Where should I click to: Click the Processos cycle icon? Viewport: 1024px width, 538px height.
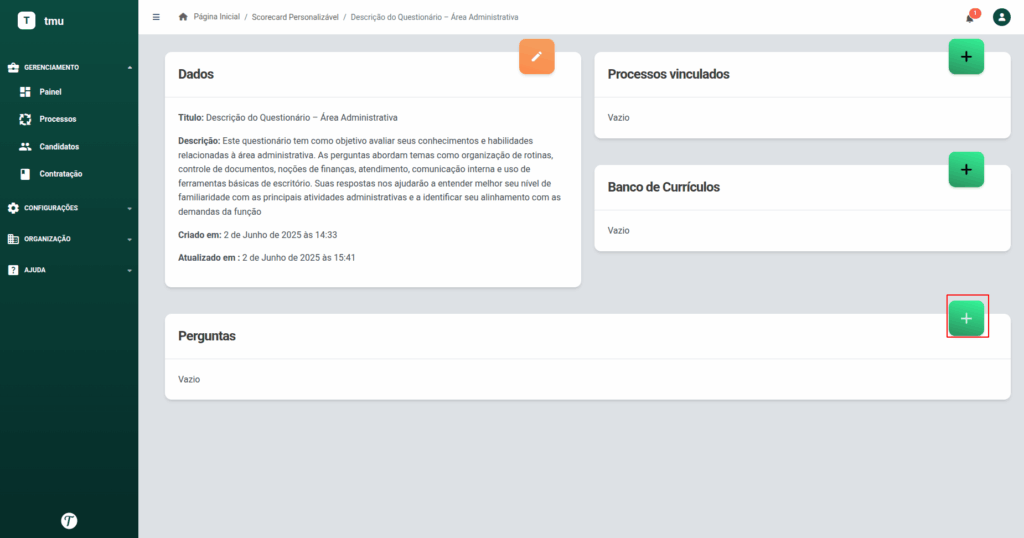point(25,119)
